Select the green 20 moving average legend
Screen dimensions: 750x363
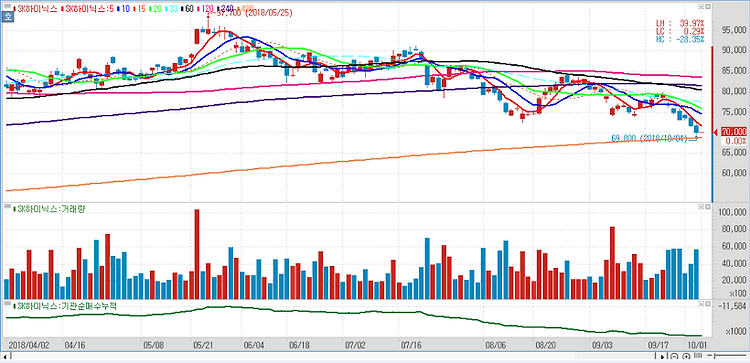[x=155, y=9]
